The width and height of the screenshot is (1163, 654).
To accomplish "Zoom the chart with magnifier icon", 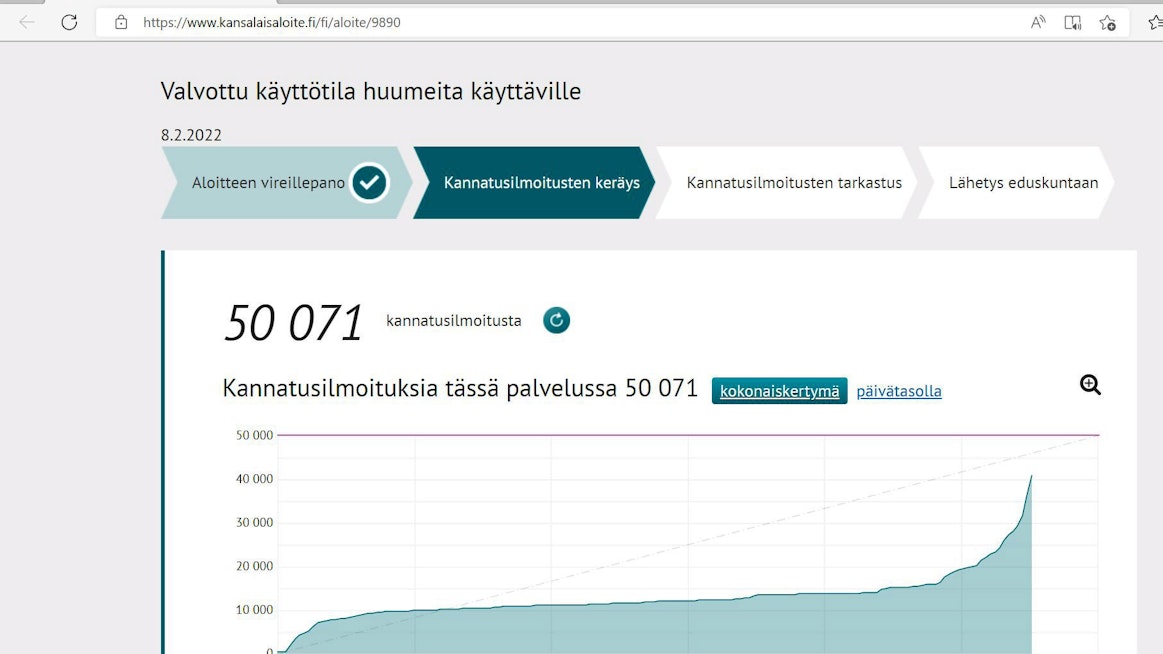I will [x=1090, y=385].
